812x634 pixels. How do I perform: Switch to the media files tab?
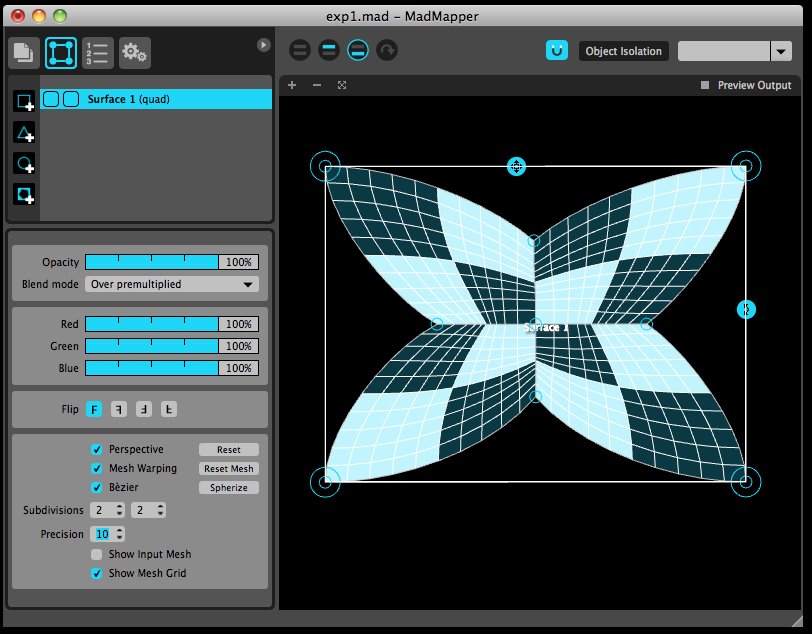(24, 53)
